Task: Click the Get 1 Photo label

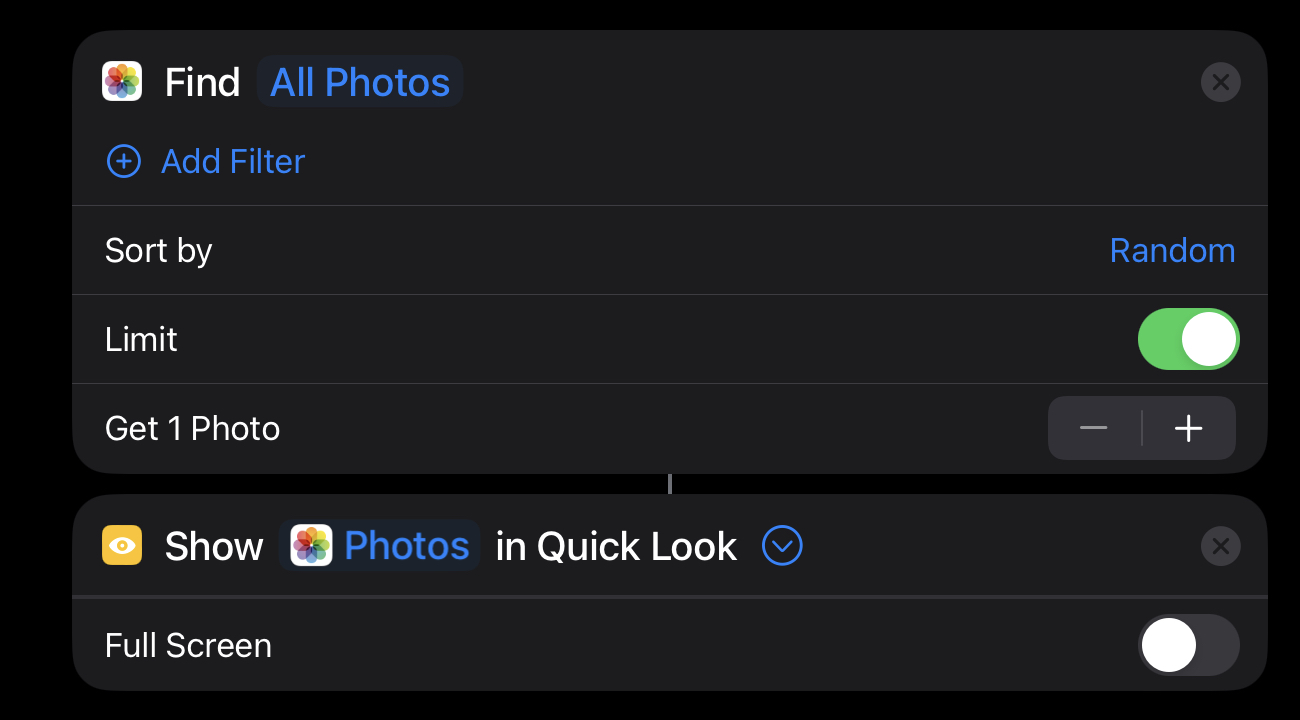Action: pos(192,428)
